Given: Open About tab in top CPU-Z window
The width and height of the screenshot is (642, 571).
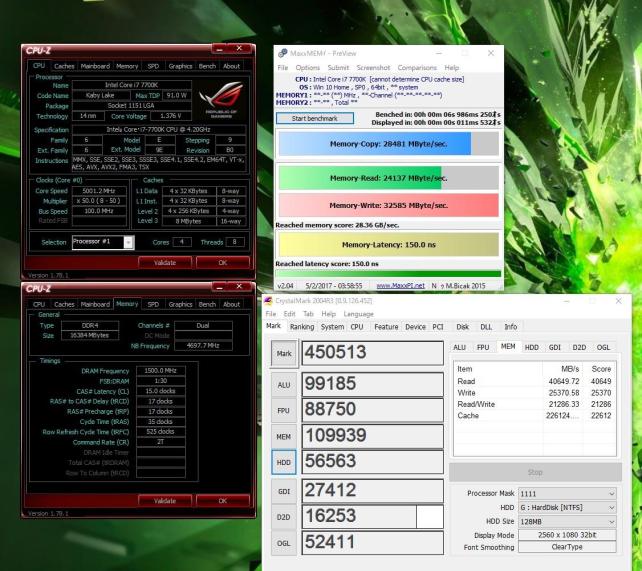Looking at the screenshot, I should 231,66.
